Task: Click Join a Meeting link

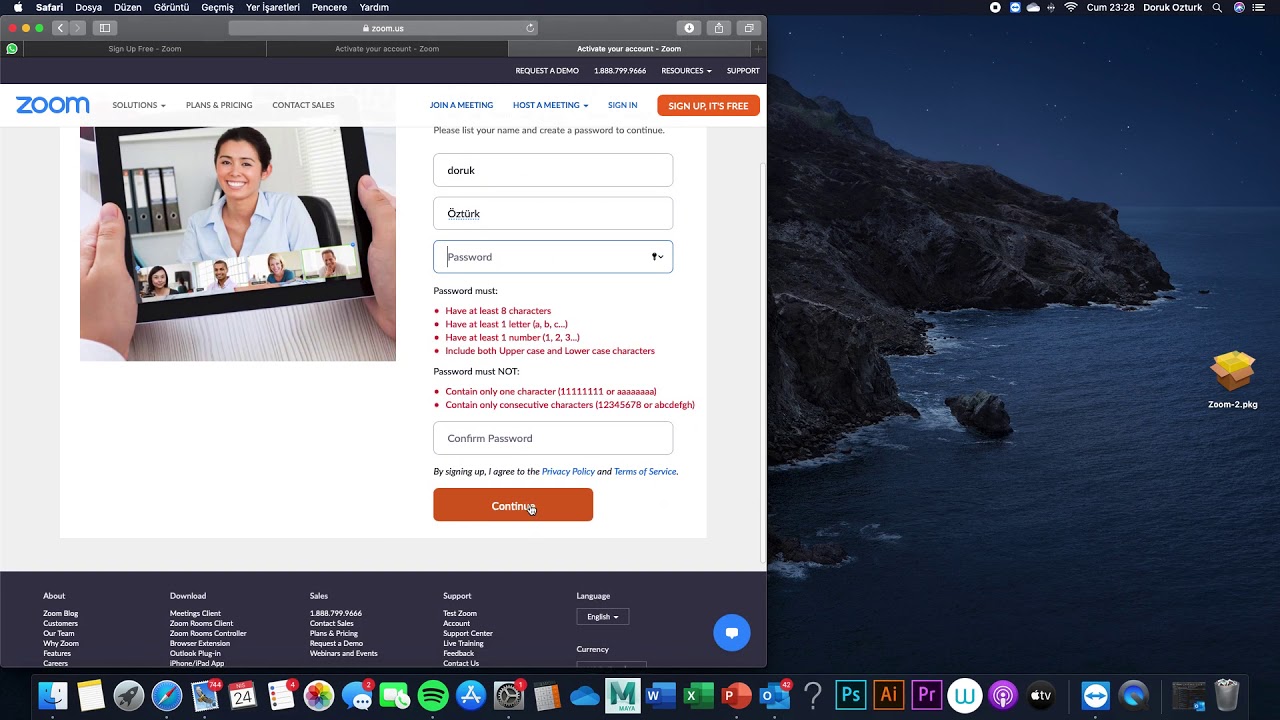Action: point(461,105)
